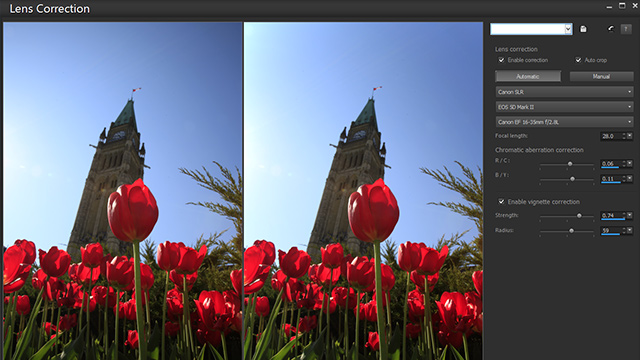Click the small arrow beside B/Y value

pyautogui.click(x=630, y=178)
